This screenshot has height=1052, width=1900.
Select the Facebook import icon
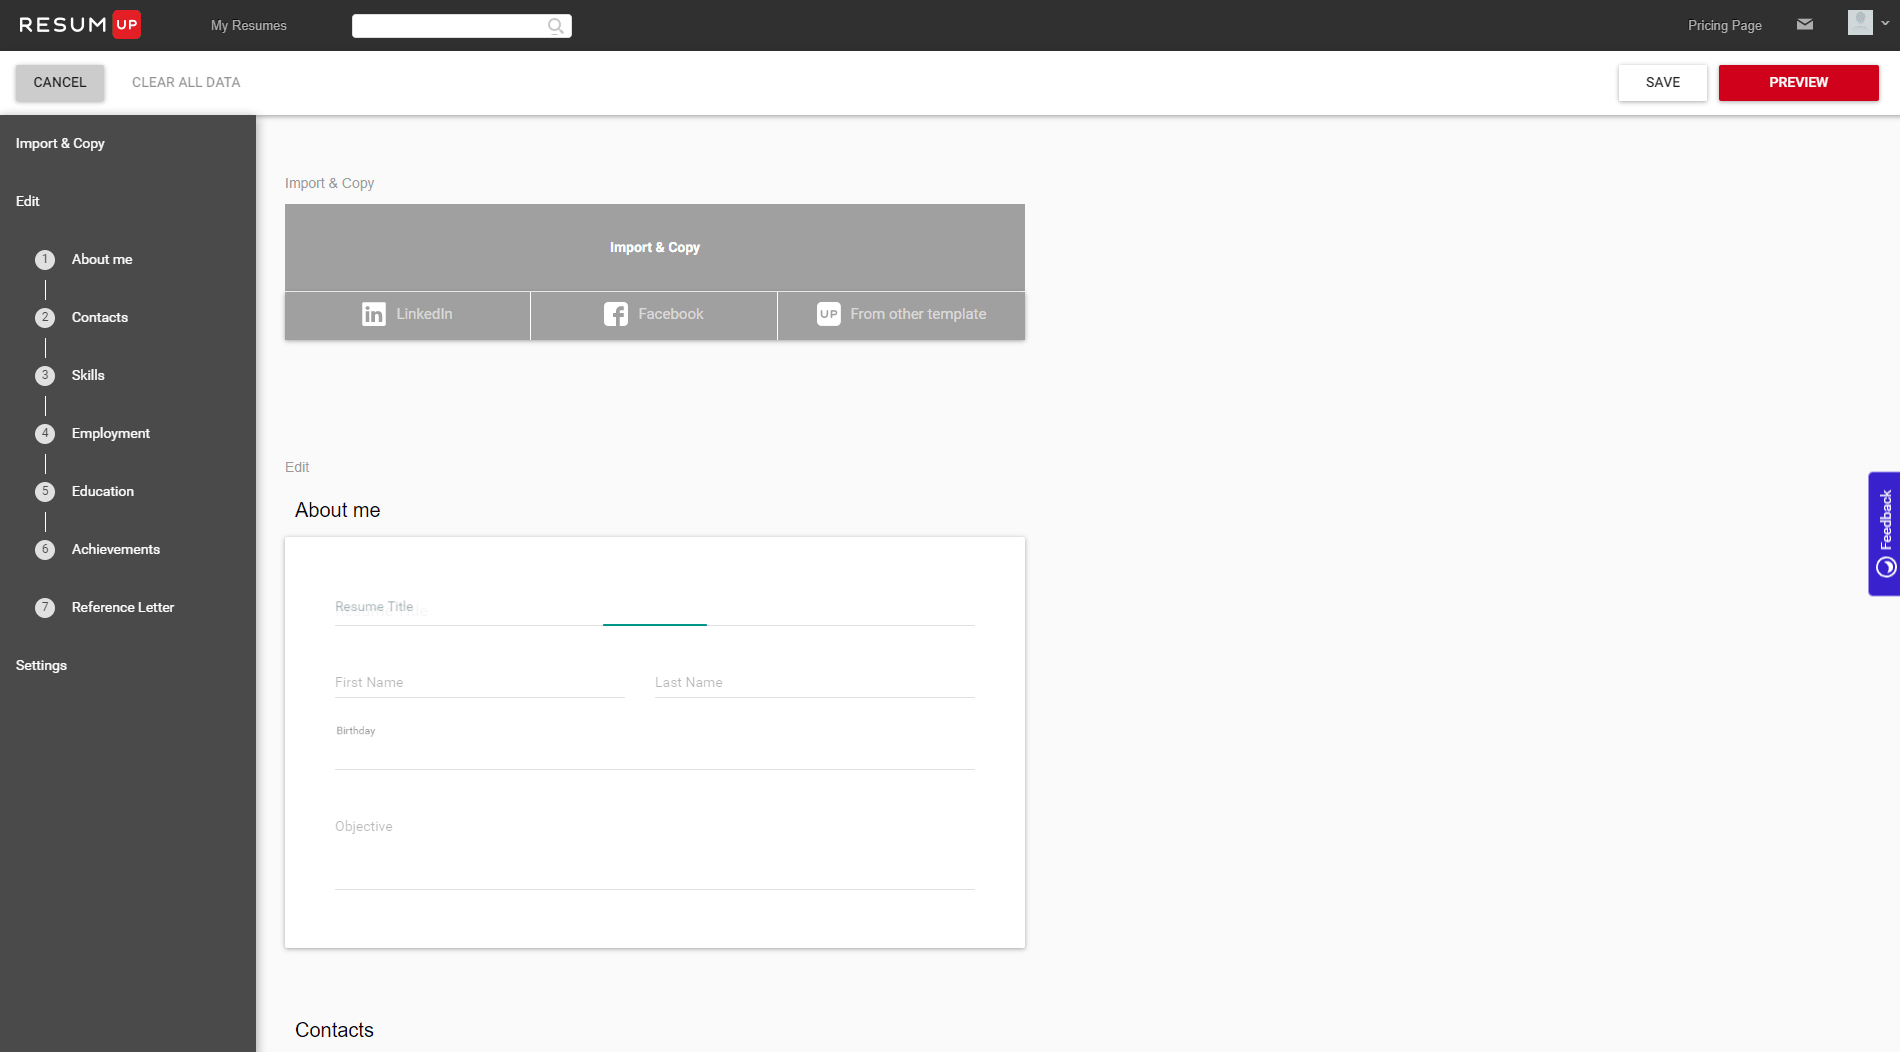coord(616,314)
